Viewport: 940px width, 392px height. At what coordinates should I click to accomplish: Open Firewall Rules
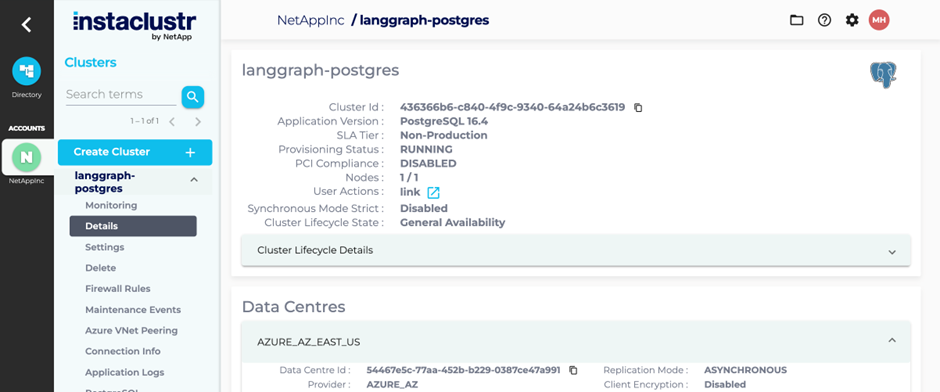pyautogui.click(x=118, y=288)
